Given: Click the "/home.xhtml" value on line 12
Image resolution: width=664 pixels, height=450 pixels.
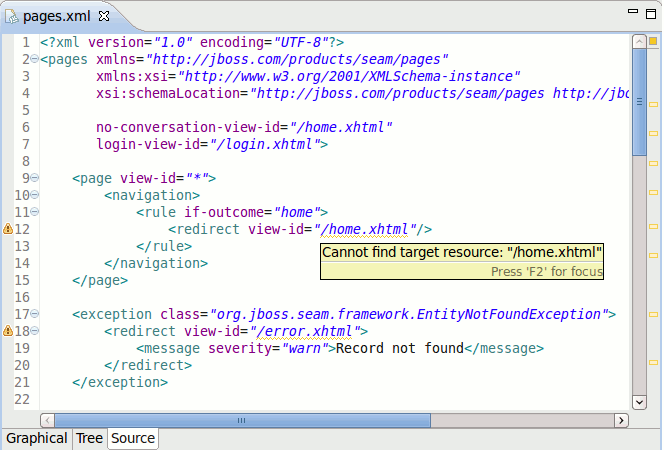Looking at the screenshot, I should [x=367, y=229].
